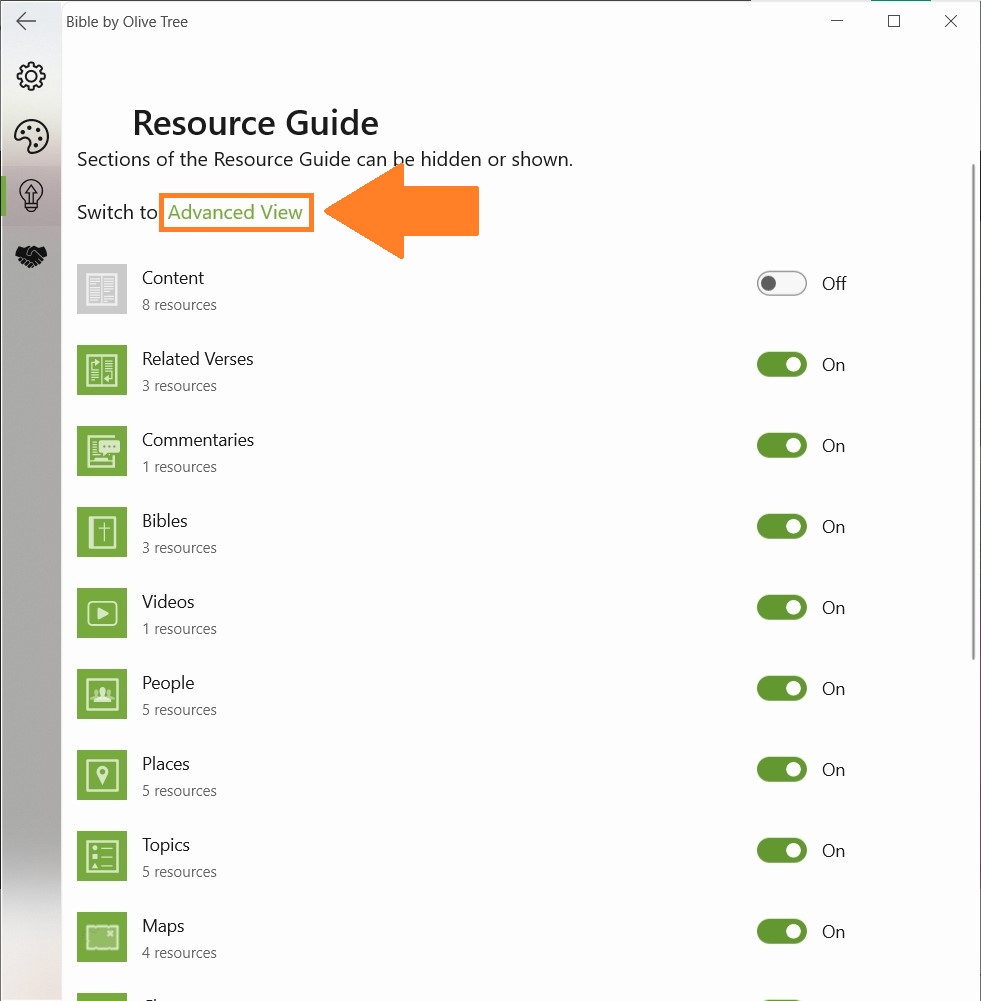Disable the Commentaries toggle
The image size is (981, 1001).
(x=782, y=446)
